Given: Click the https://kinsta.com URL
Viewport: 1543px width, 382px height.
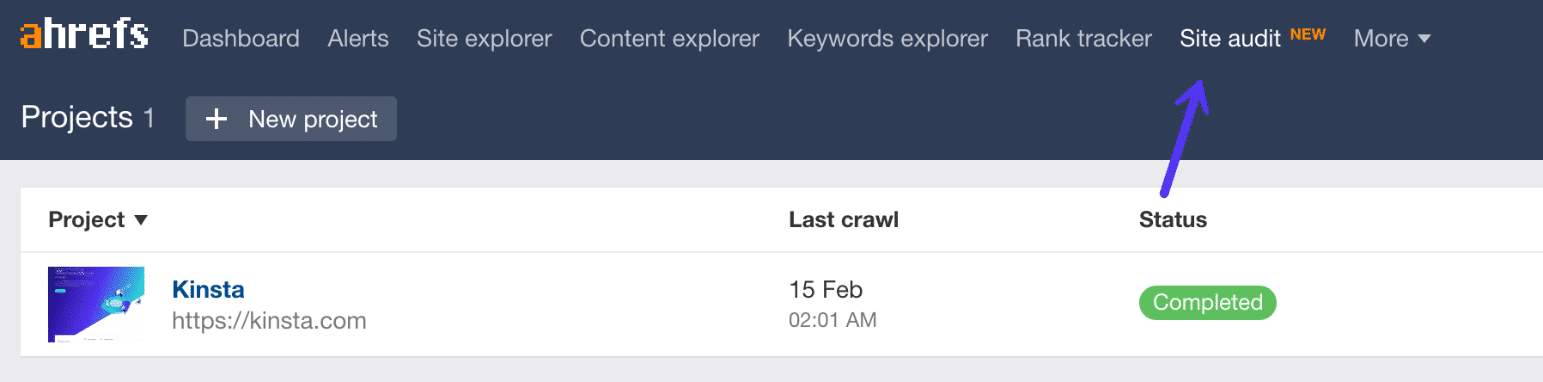Looking at the screenshot, I should [x=269, y=321].
